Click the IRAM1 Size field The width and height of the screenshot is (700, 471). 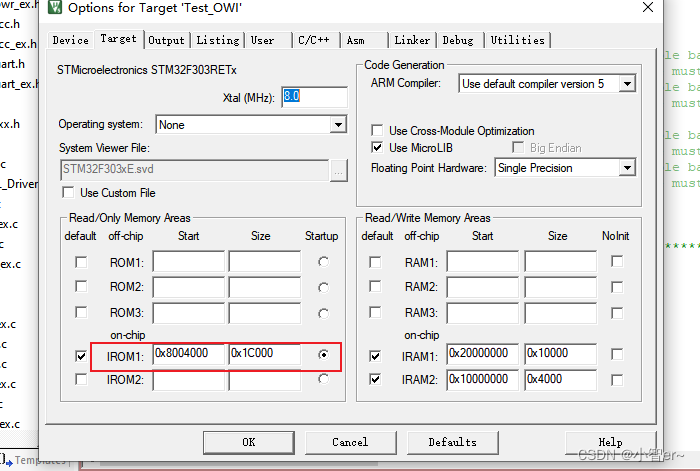[561, 354]
